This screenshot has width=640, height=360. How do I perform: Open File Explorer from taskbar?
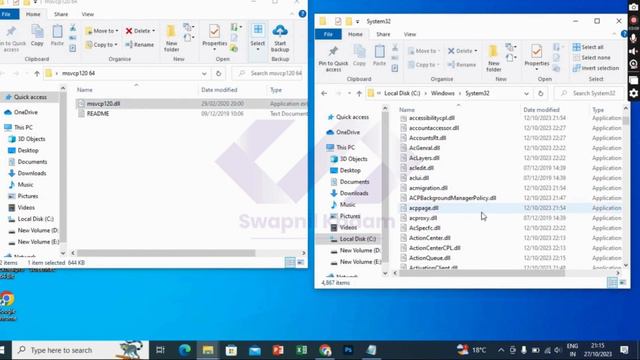click(x=208, y=350)
